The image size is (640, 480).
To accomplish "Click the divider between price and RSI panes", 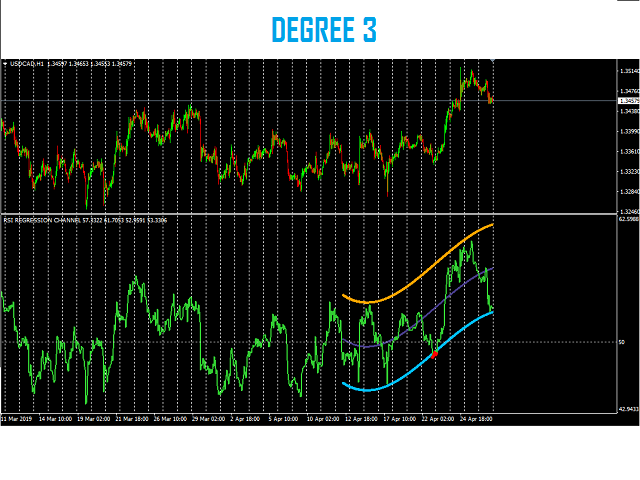I will 300,214.
